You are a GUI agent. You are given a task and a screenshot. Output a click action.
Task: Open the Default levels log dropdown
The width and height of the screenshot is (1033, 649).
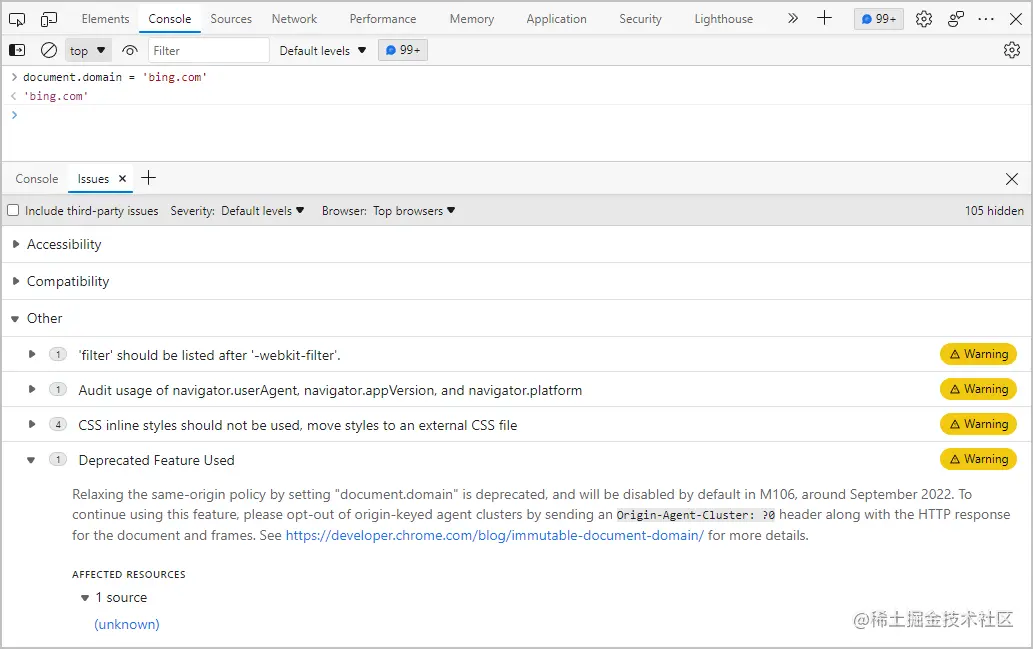coord(323,51)
